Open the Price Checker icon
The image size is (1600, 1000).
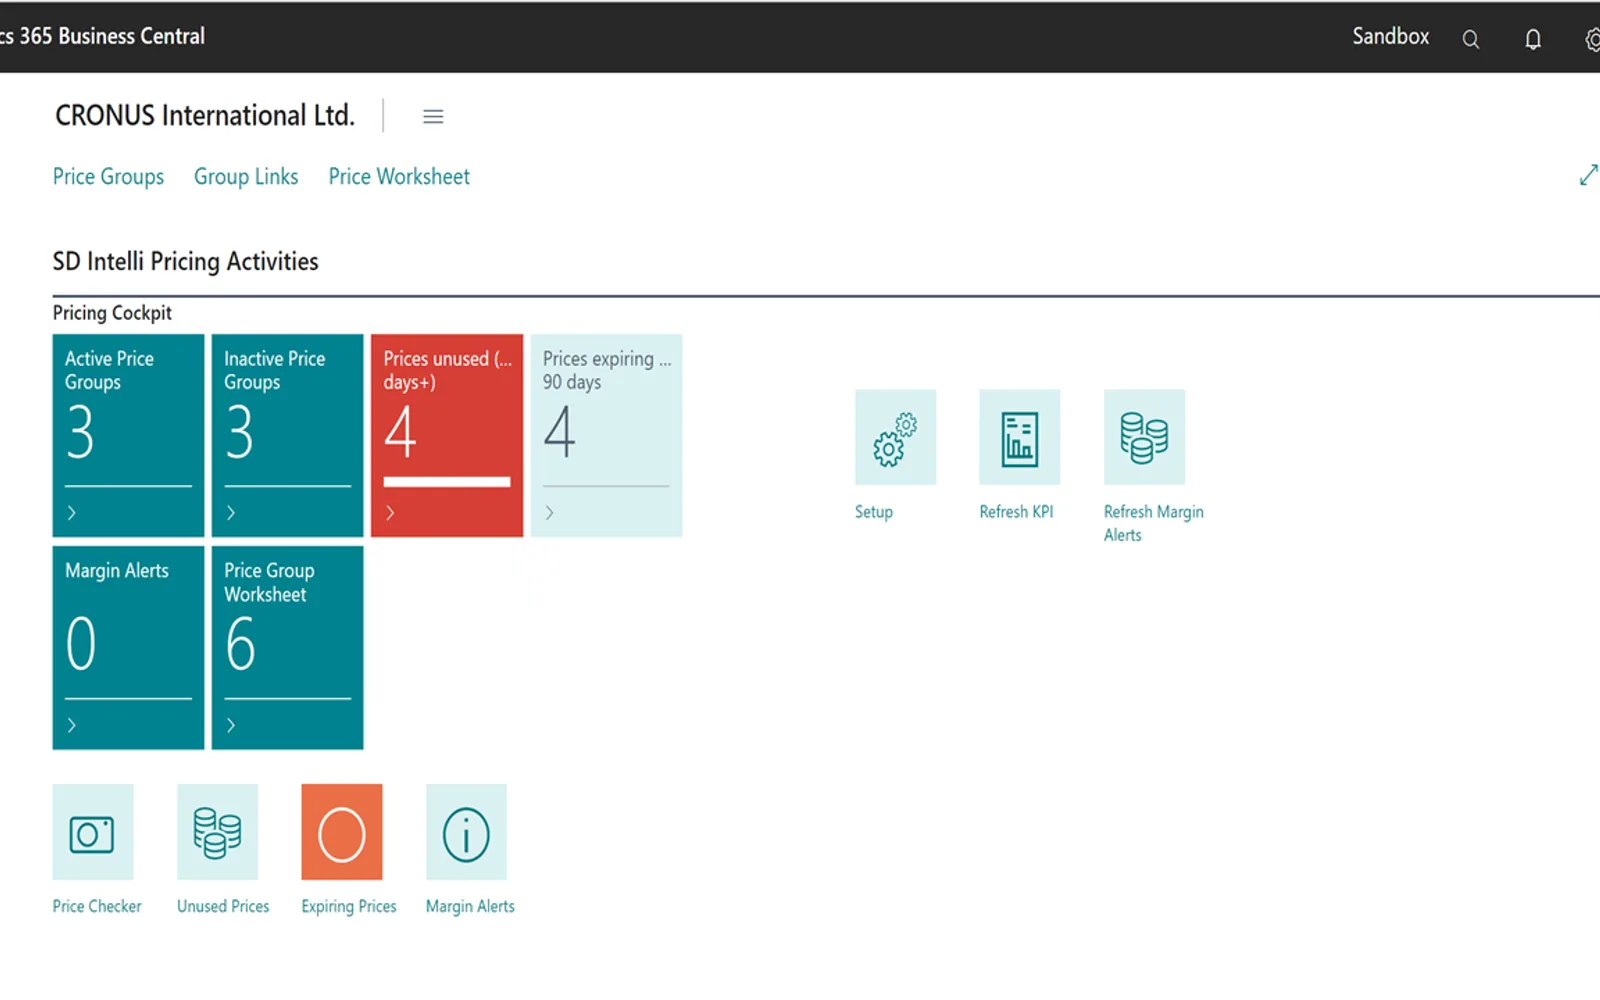point(92,832)
